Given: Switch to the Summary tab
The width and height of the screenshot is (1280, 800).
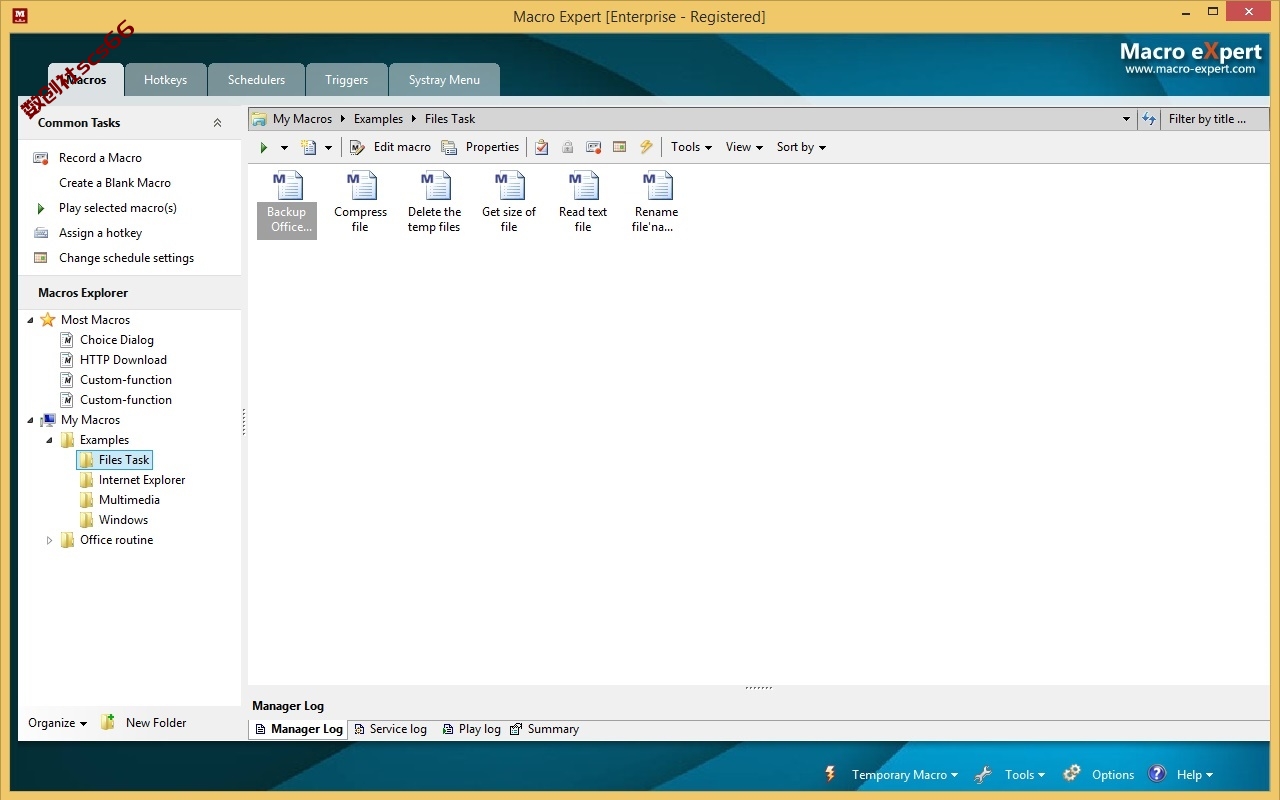Looking at the screenshot, I should [x=544, y=729].
